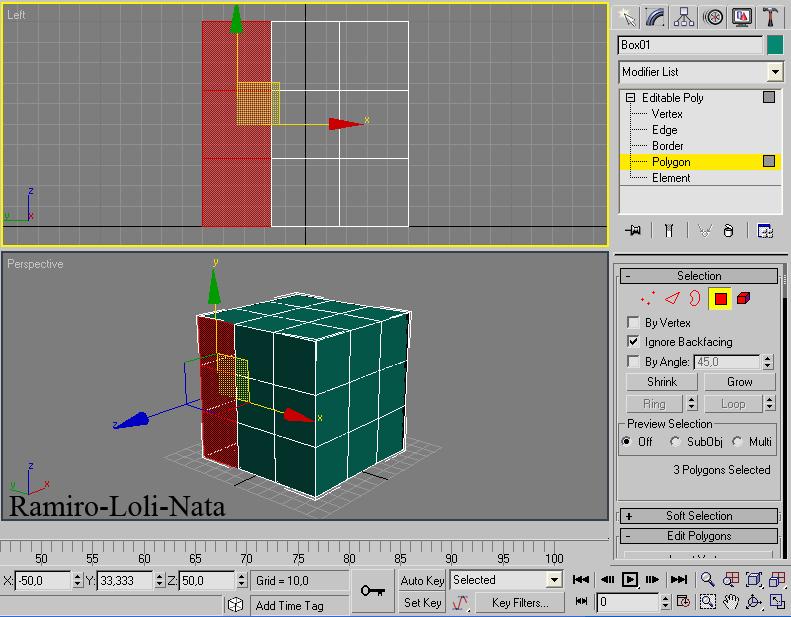The image size is (791, 617).
Task: Go to Start of animation
Action: tap(581, 580)
